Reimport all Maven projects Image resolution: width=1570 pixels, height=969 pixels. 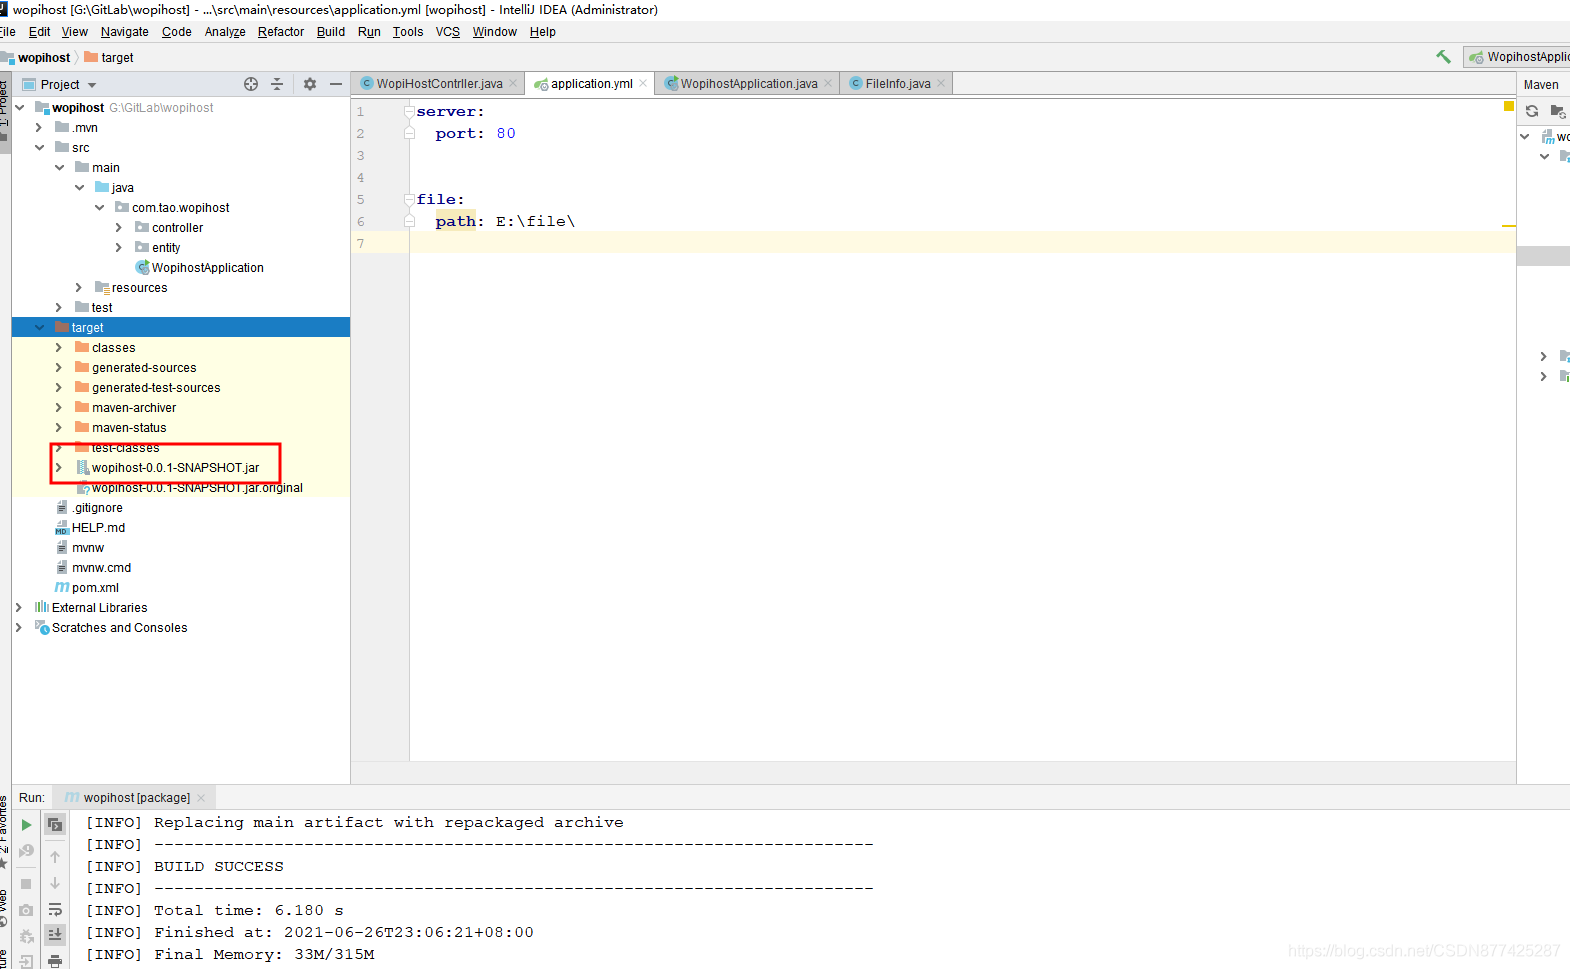coord(1532,111)
